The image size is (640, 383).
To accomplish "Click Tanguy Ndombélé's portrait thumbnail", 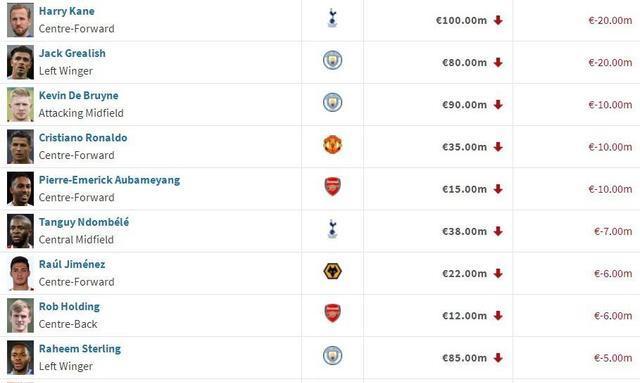I will click(x=20, y=231).
